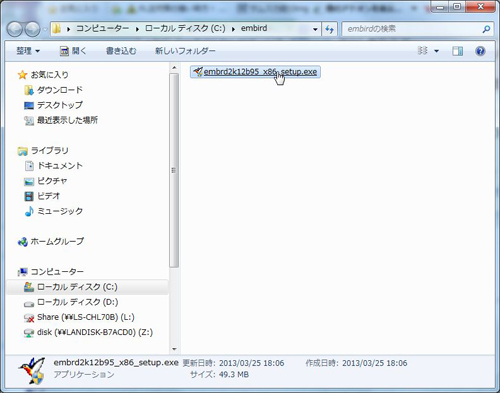Click the 最近表示した場所 icon
The image size is (500, 393).
click(29, 120)
